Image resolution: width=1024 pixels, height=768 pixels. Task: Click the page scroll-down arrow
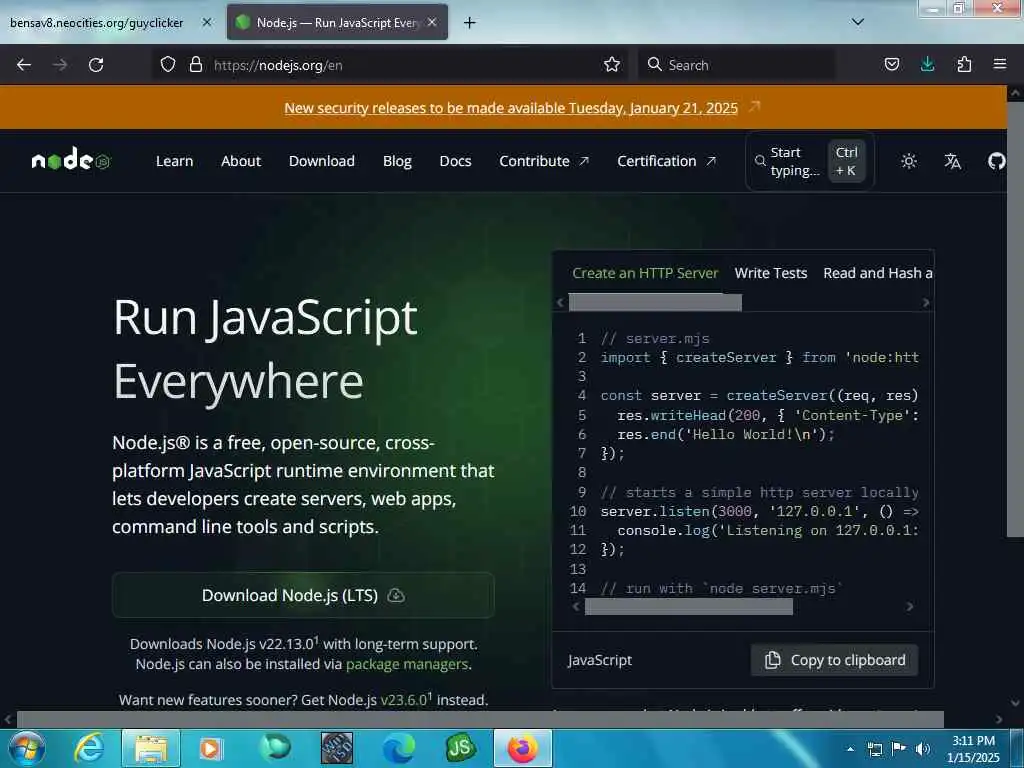tap(1015, 703)
